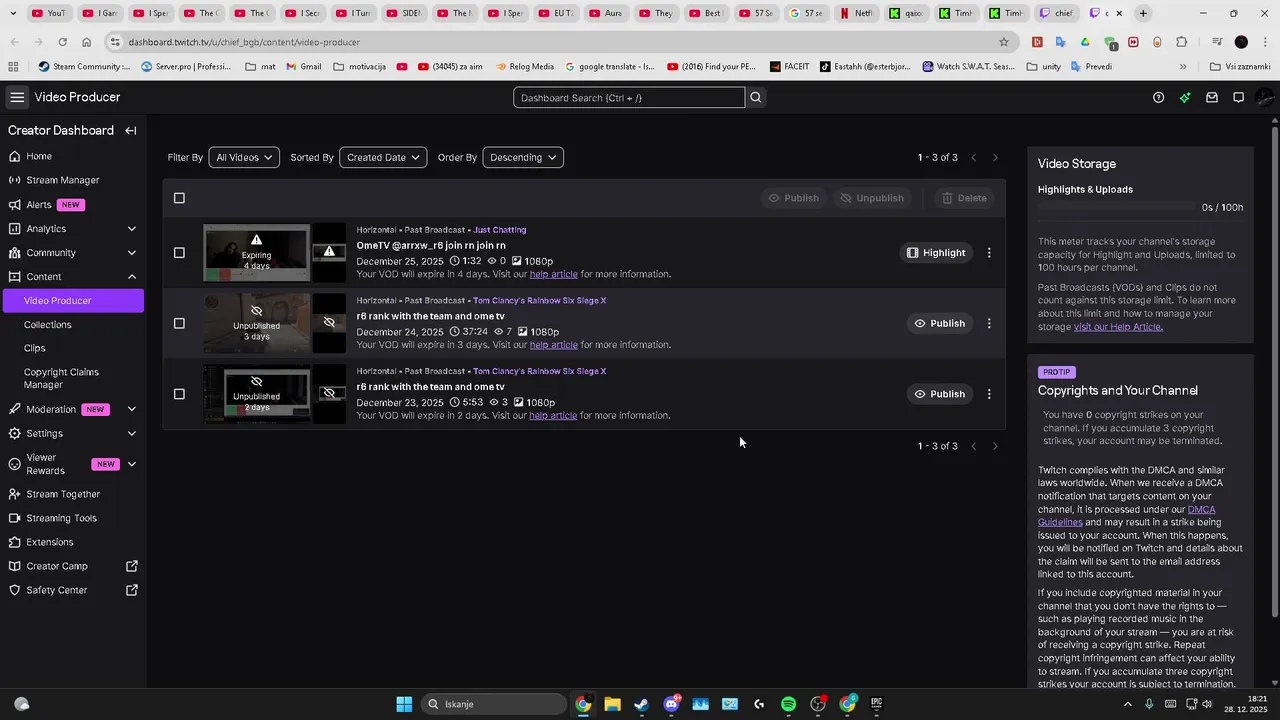Viewport: 1280px width, 720px height.
Task: Open Steam from the taskbar
Action: pyautogui.click(x=641, y=704)
